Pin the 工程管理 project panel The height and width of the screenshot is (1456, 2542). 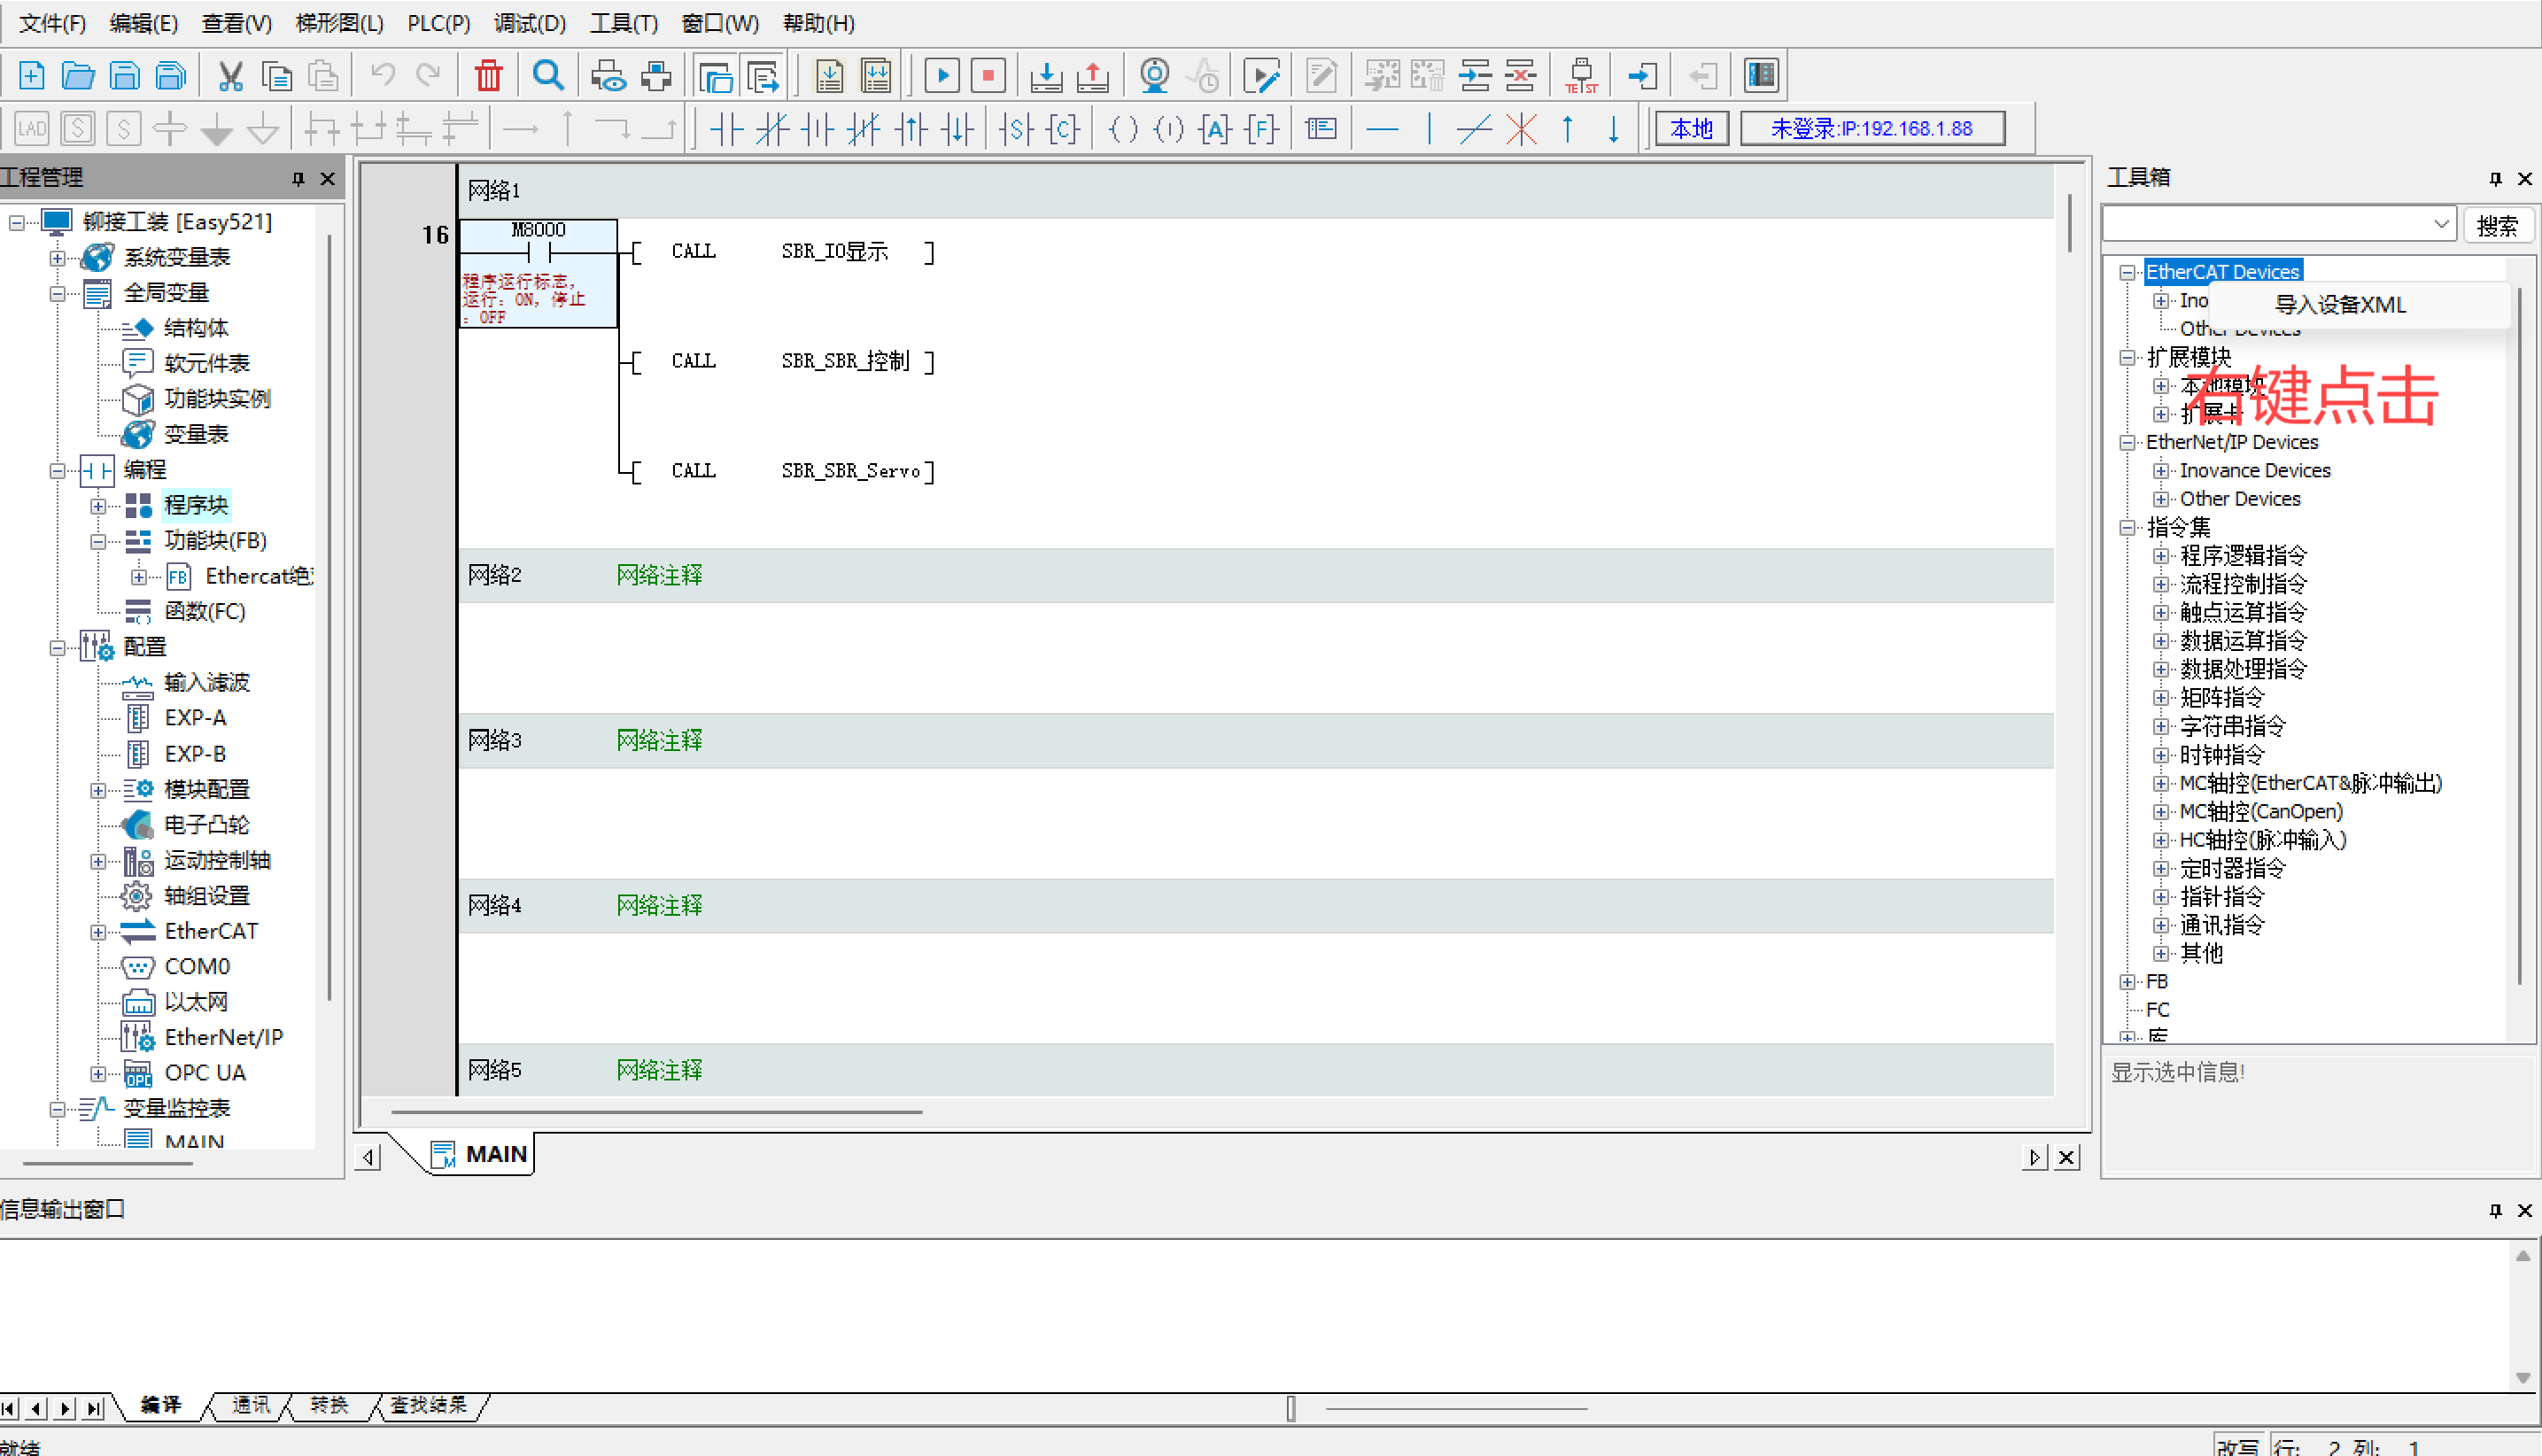pyautogui.click(x=297, y=178)
